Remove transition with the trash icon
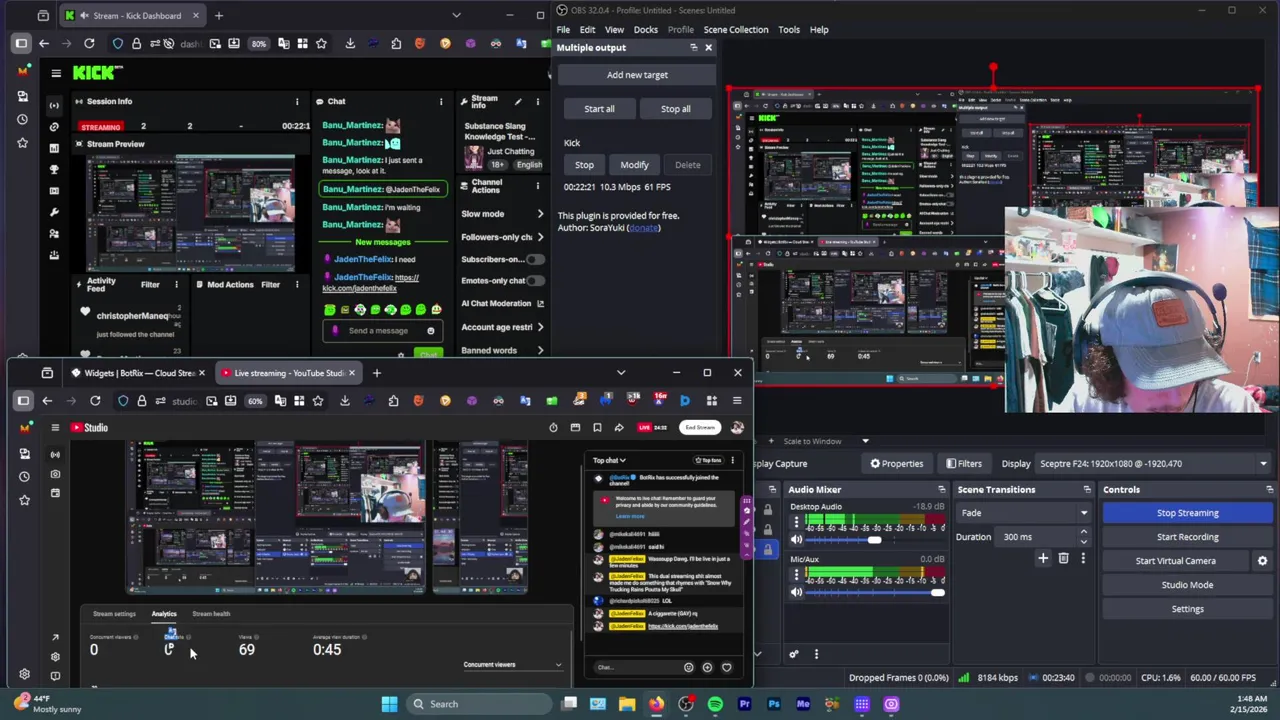 pos(1063,558)
